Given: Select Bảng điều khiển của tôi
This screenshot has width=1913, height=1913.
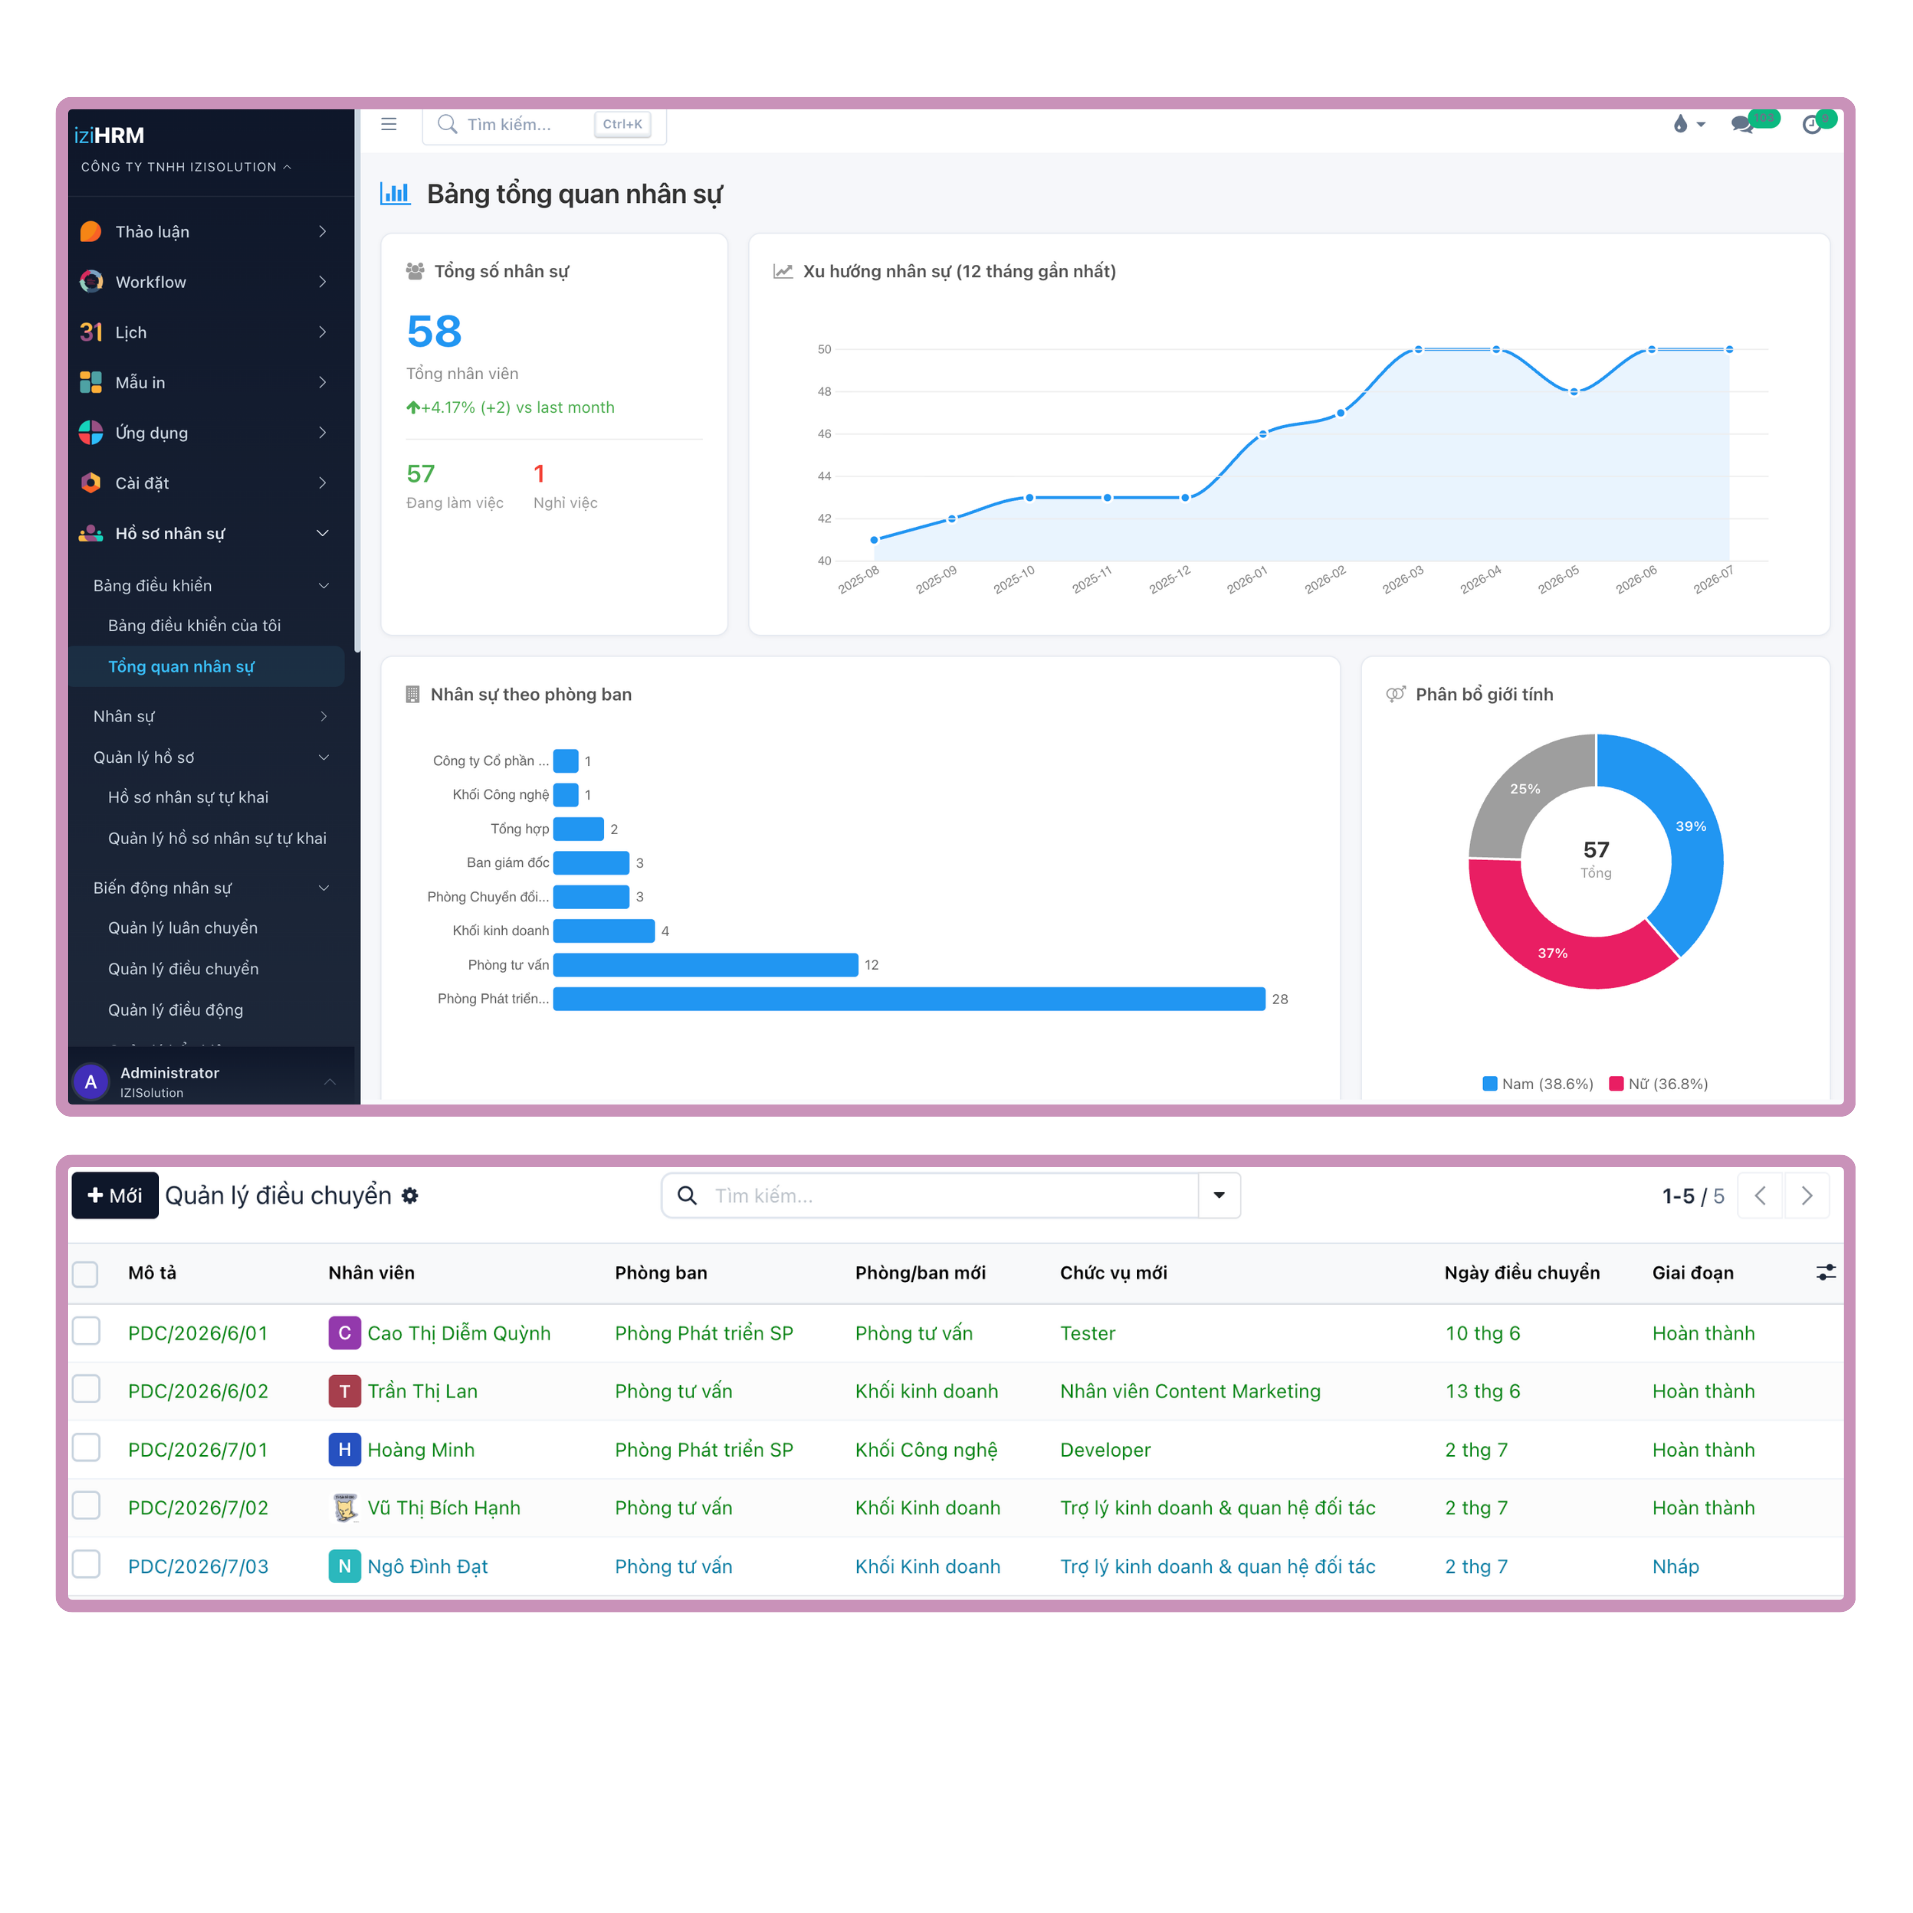Looking at the screenshot, I should 194,625.
